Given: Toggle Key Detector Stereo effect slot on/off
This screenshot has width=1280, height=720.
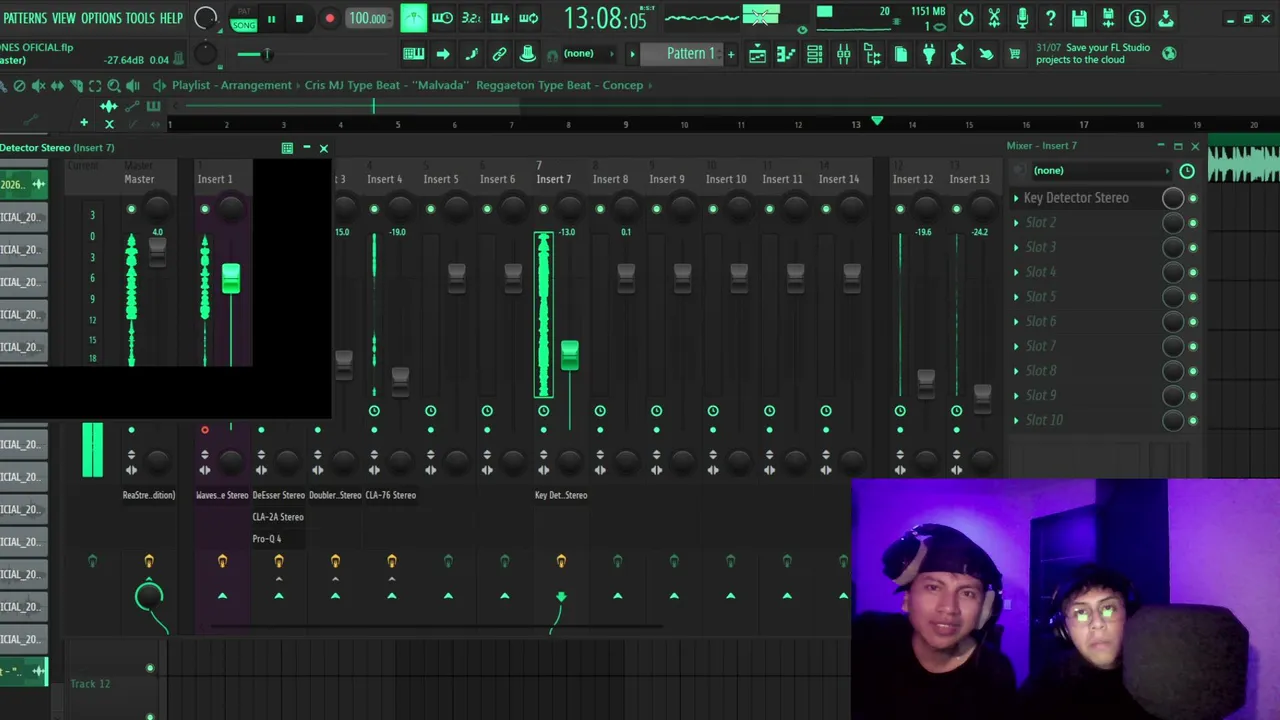Looking at the screenshot, I should [x=1192, y=198].
